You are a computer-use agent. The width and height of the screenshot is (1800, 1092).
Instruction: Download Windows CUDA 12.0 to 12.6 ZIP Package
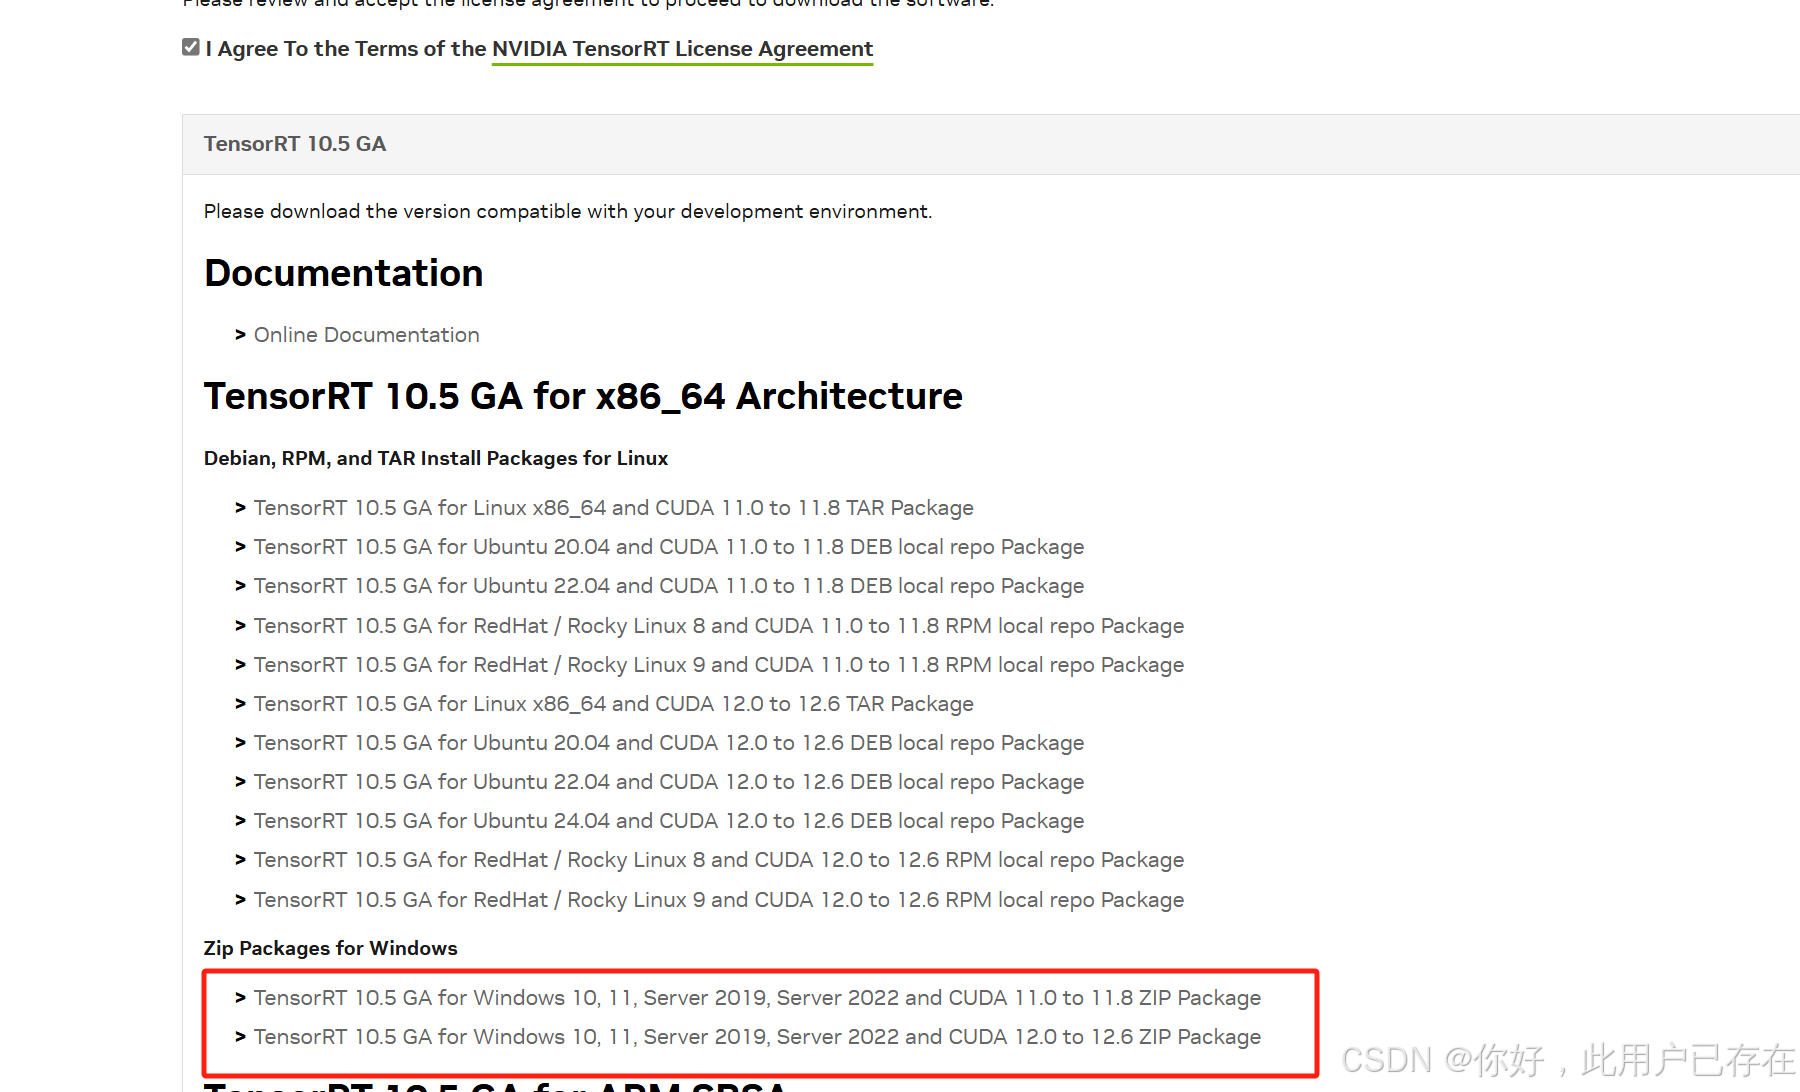757,1037
